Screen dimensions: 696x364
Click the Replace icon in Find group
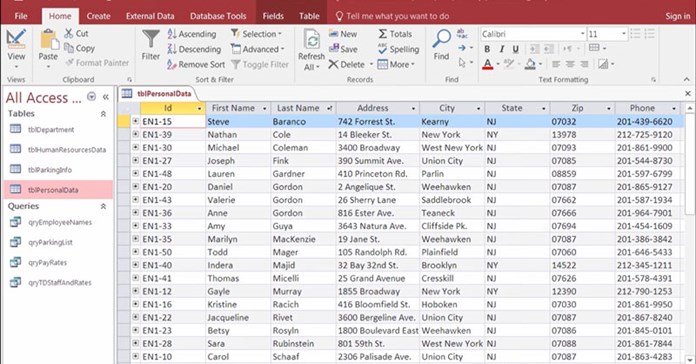click(462, 33)
